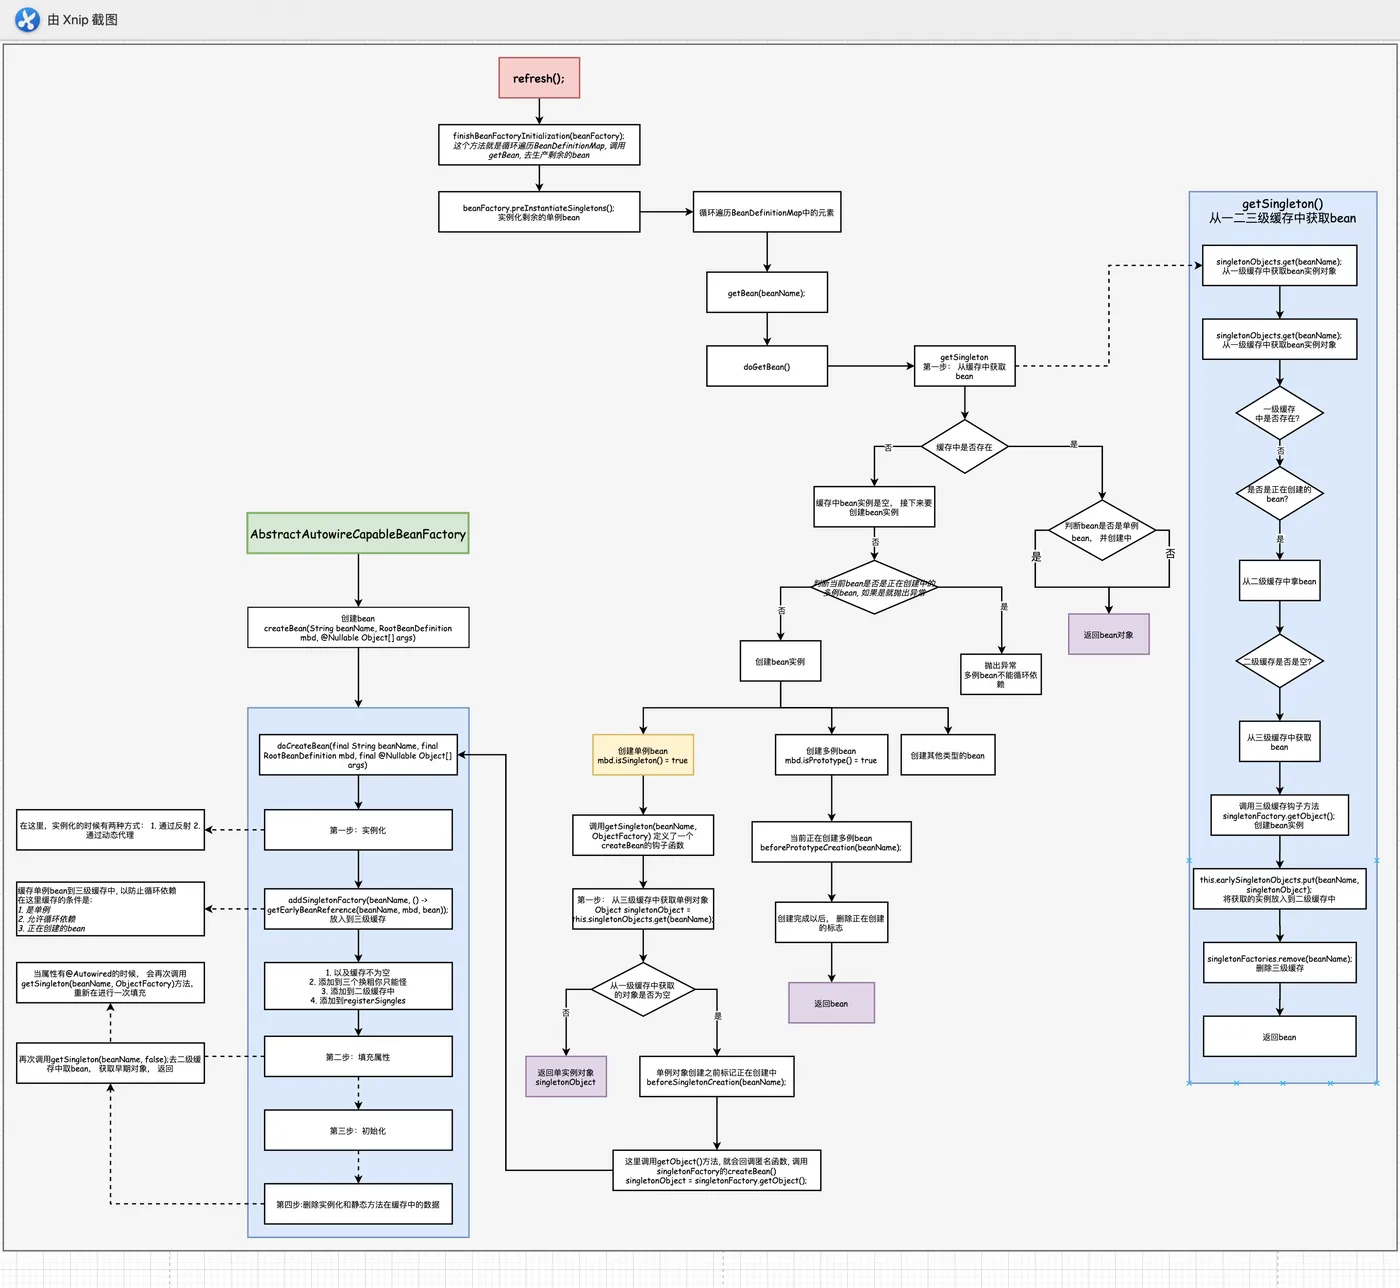
Task: Select the 第四步 step box
Action: [x=358, y=1204]
